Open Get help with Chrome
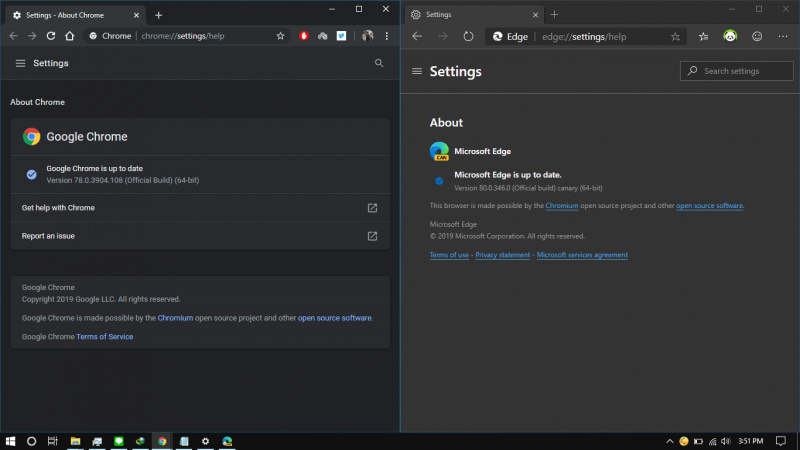 click(200, 208)
